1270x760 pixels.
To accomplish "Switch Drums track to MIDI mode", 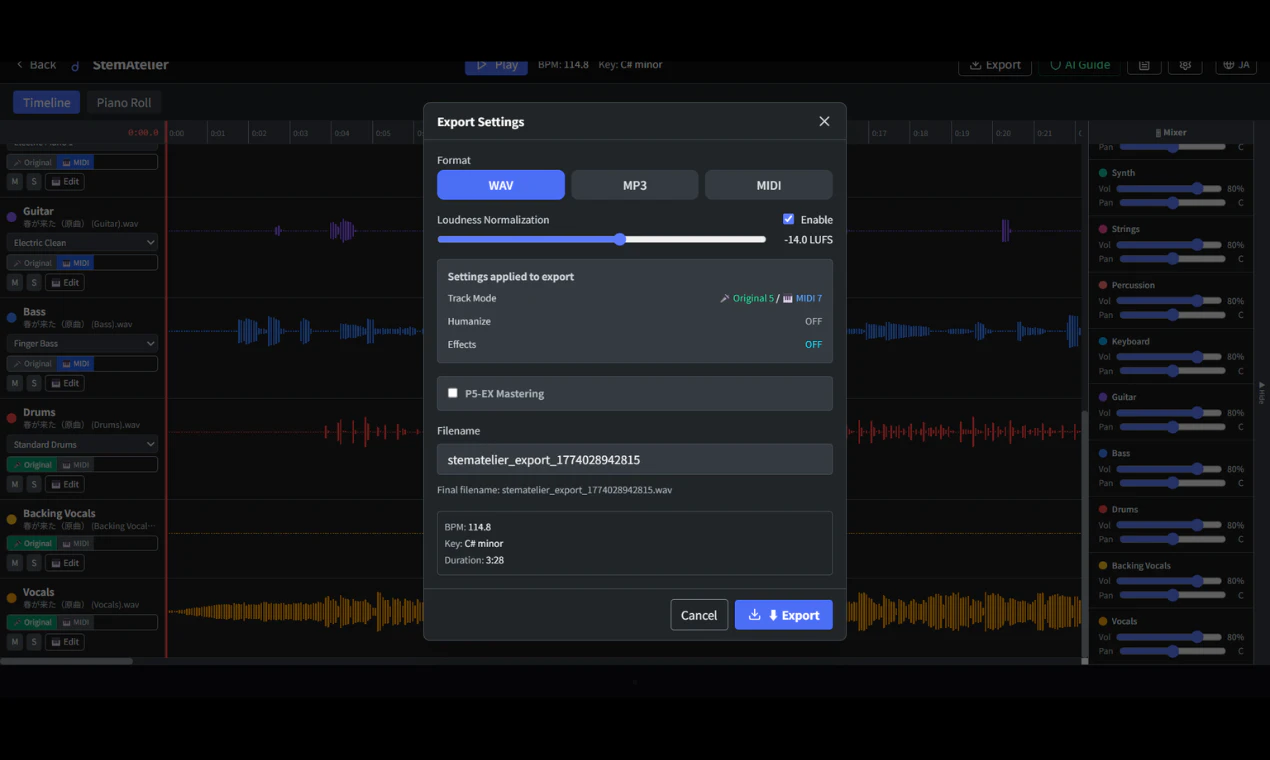I will (76, 465).
